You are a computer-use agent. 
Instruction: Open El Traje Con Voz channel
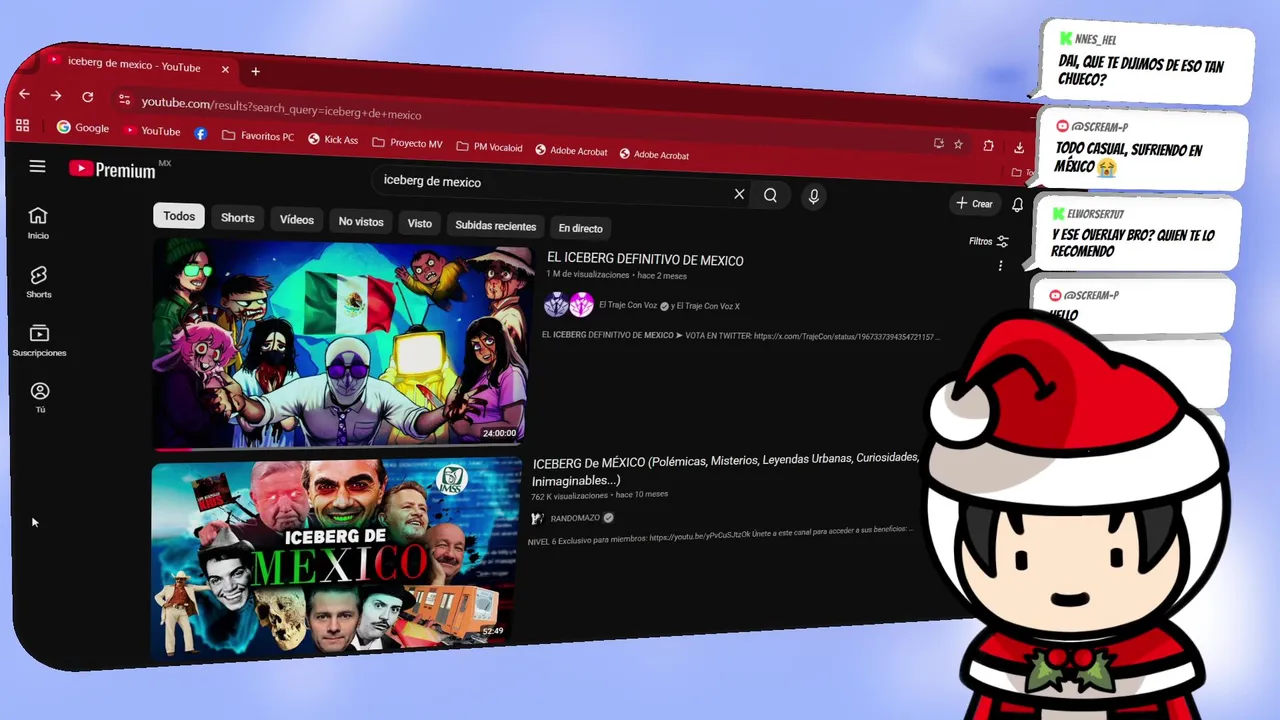[x=628, y=305]
